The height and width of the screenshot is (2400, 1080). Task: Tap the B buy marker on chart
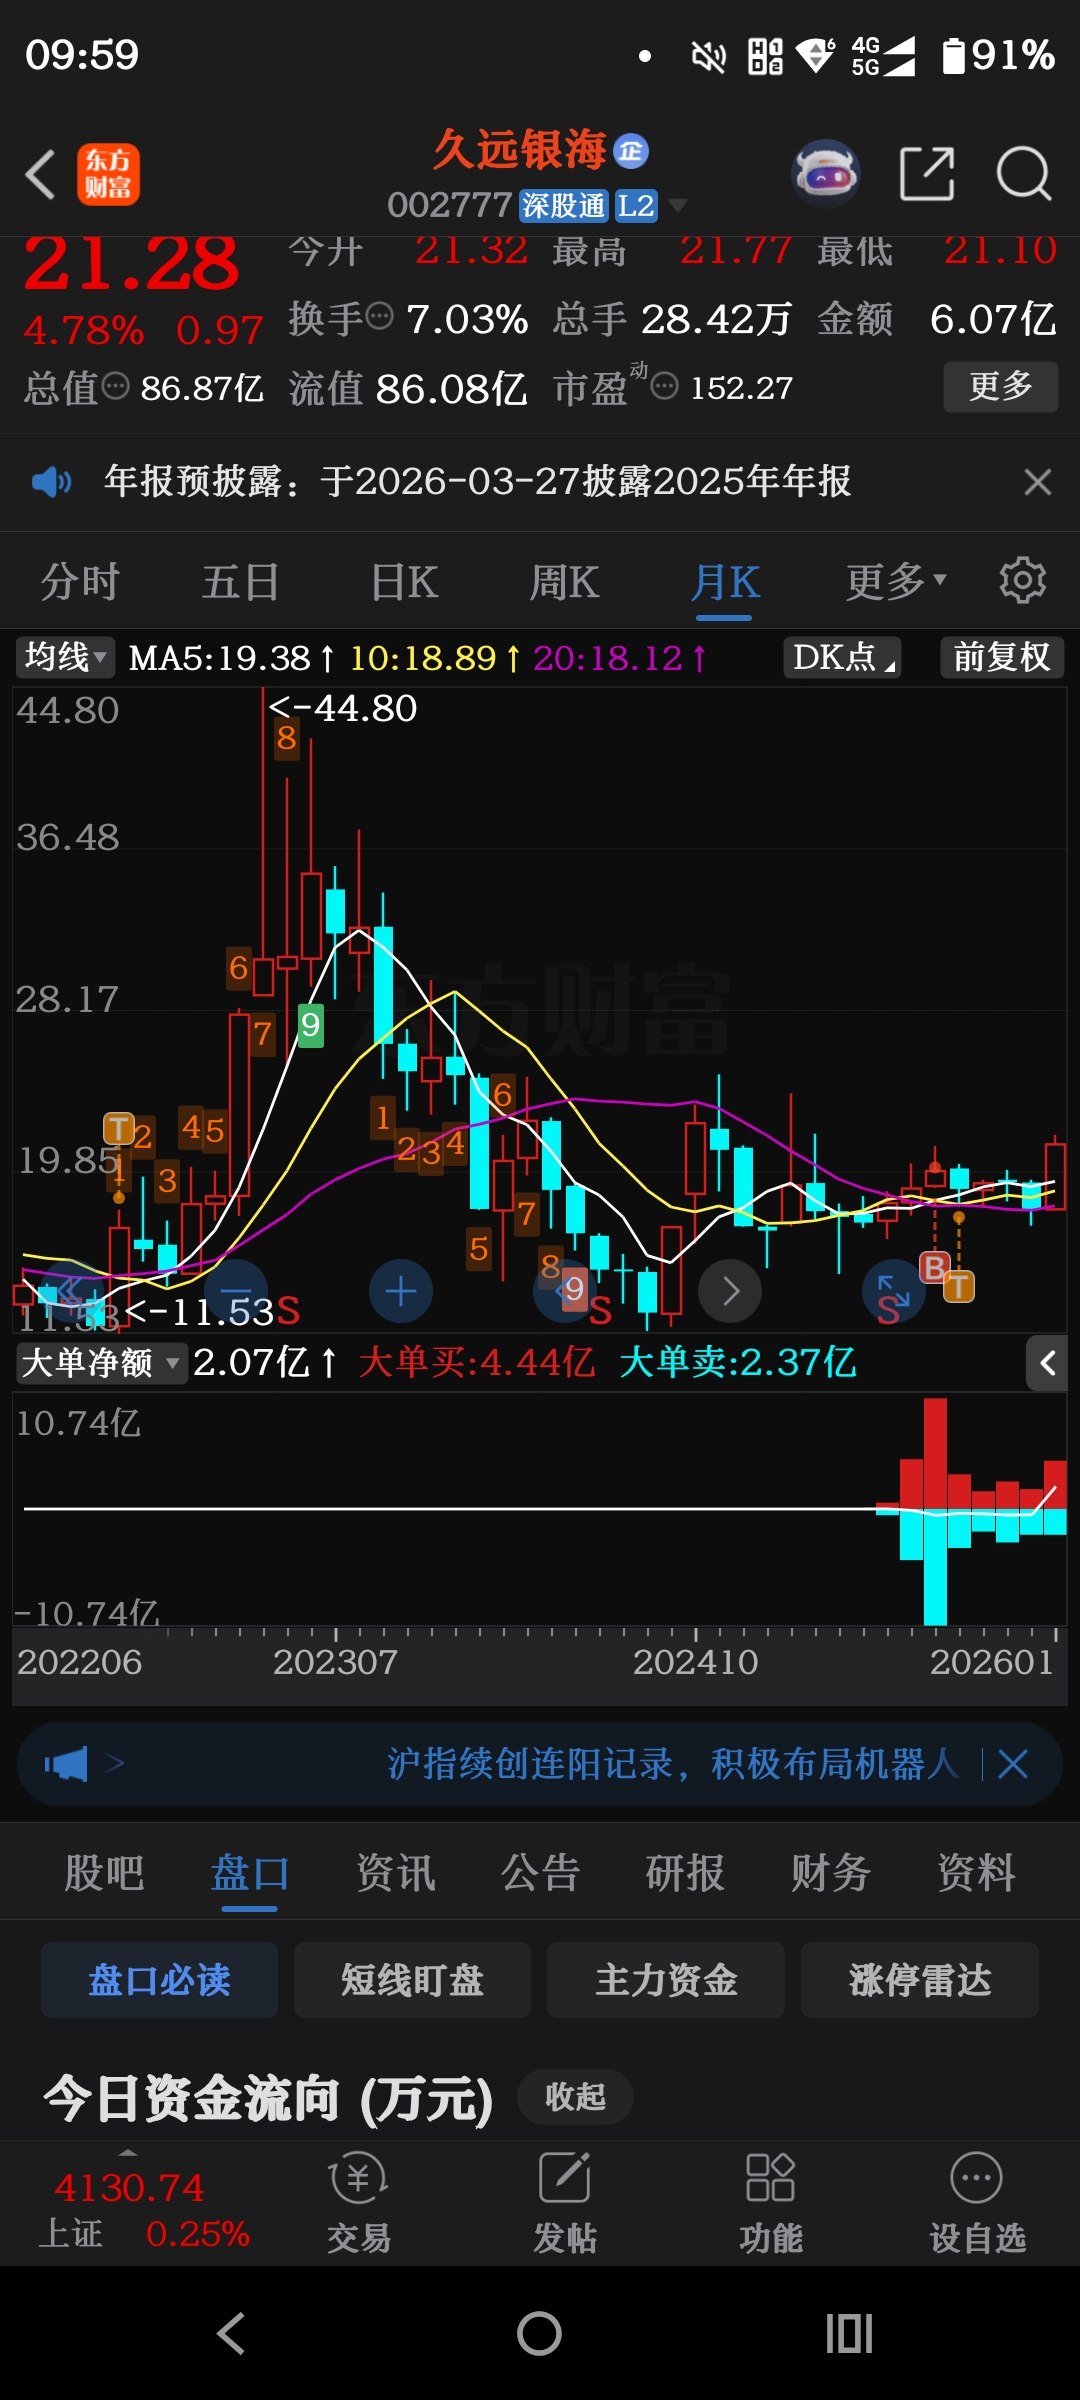click(934, 1268)
